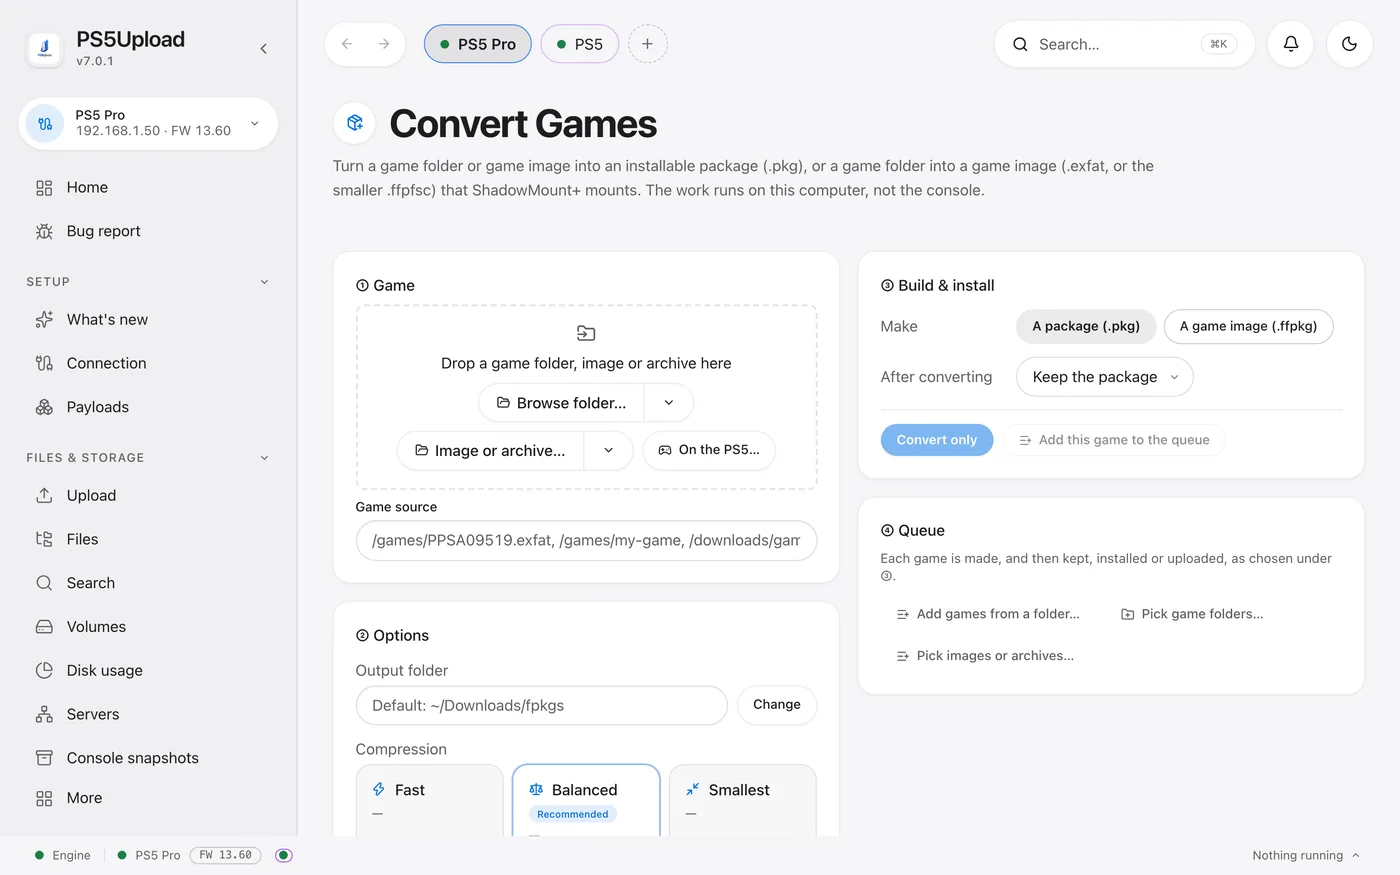The height and width of the screenshot is (875, 1400).
Task: Click Browse folder... button
Action: (x=562, y=403)
